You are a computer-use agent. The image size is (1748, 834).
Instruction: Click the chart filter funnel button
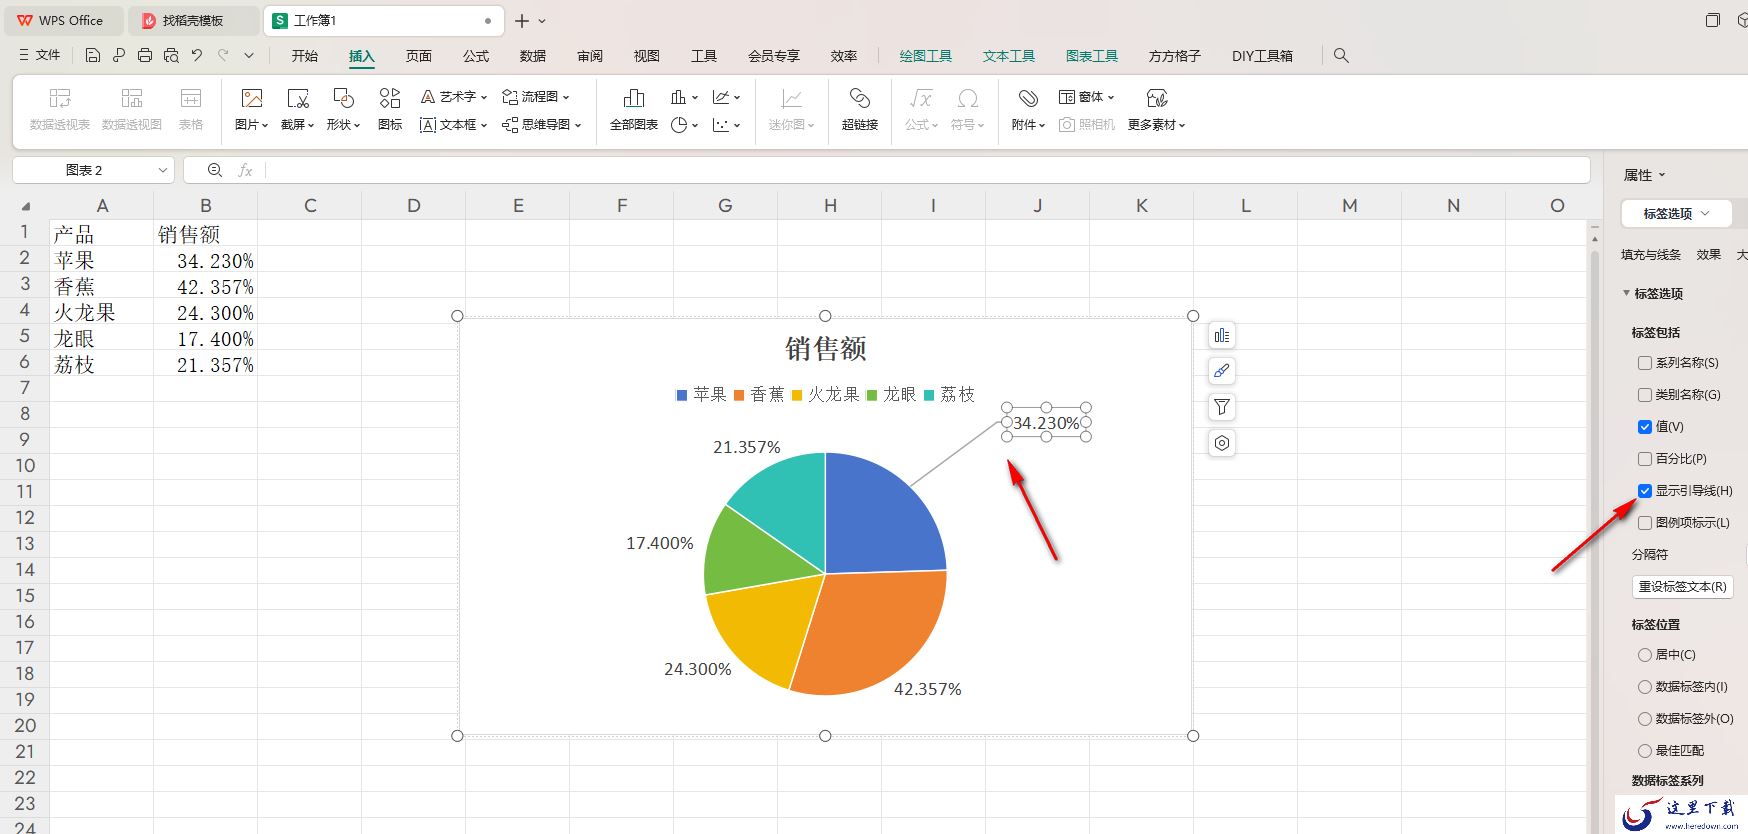[1222, 407]
